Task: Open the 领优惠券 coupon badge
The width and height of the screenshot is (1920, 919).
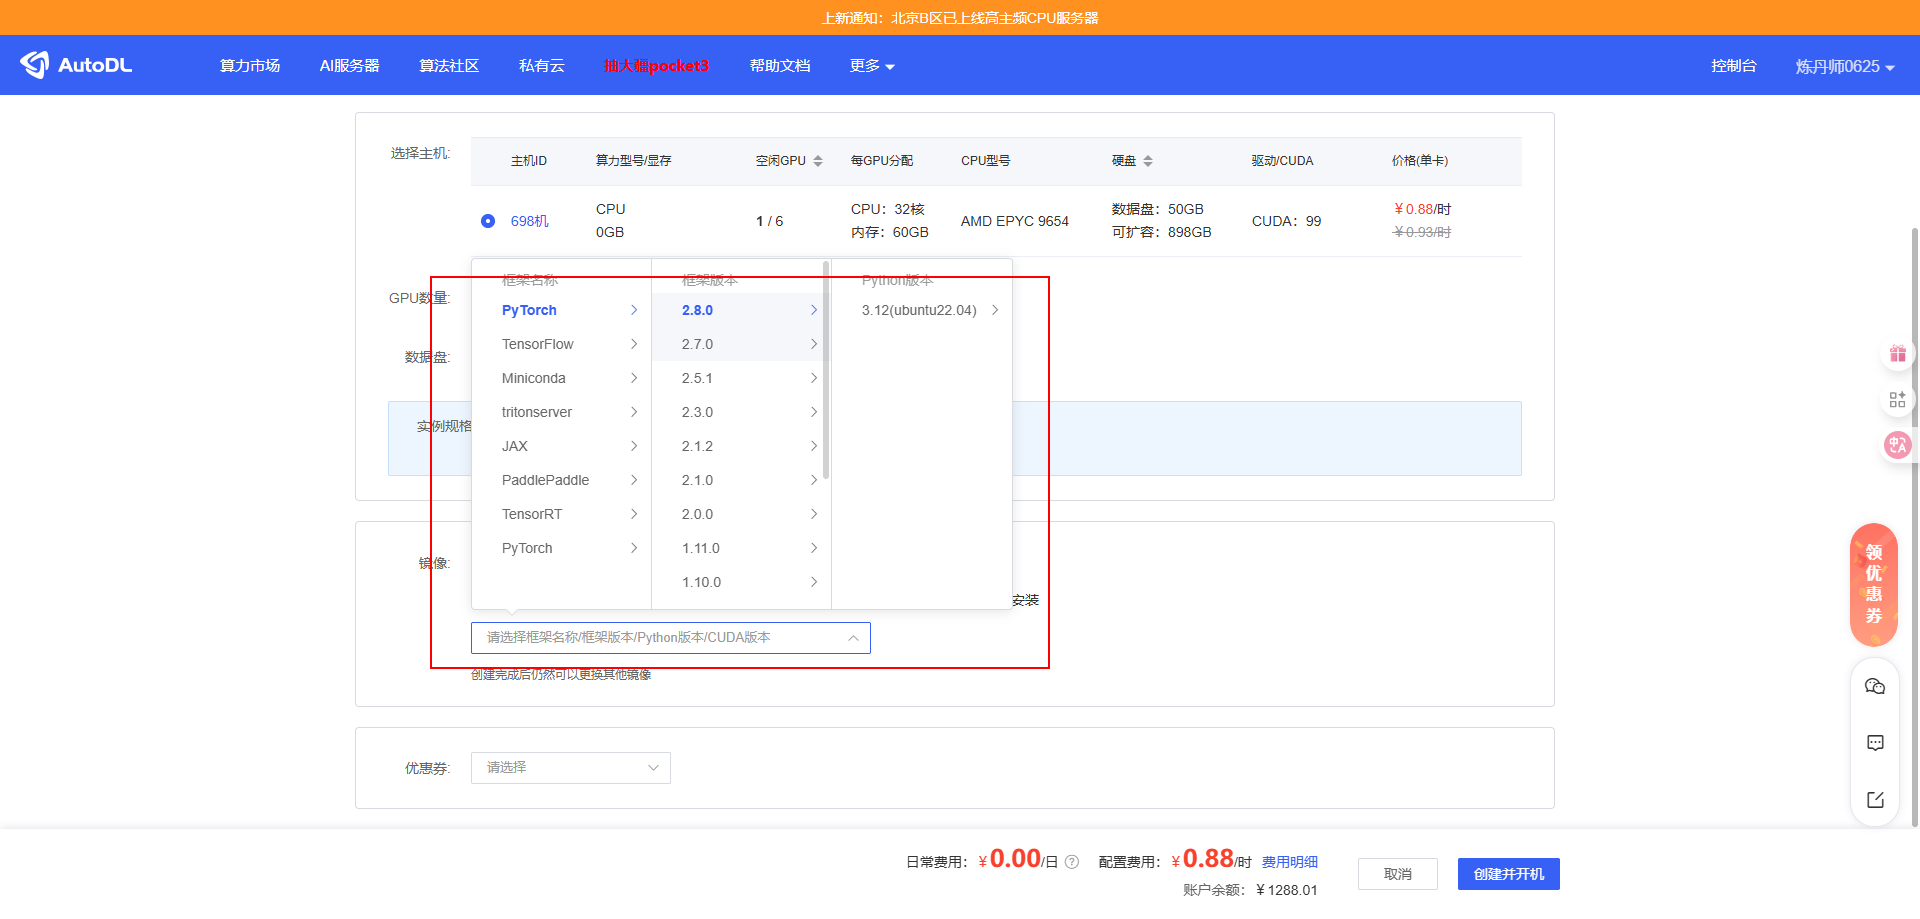Action: tap(1874, 585)
